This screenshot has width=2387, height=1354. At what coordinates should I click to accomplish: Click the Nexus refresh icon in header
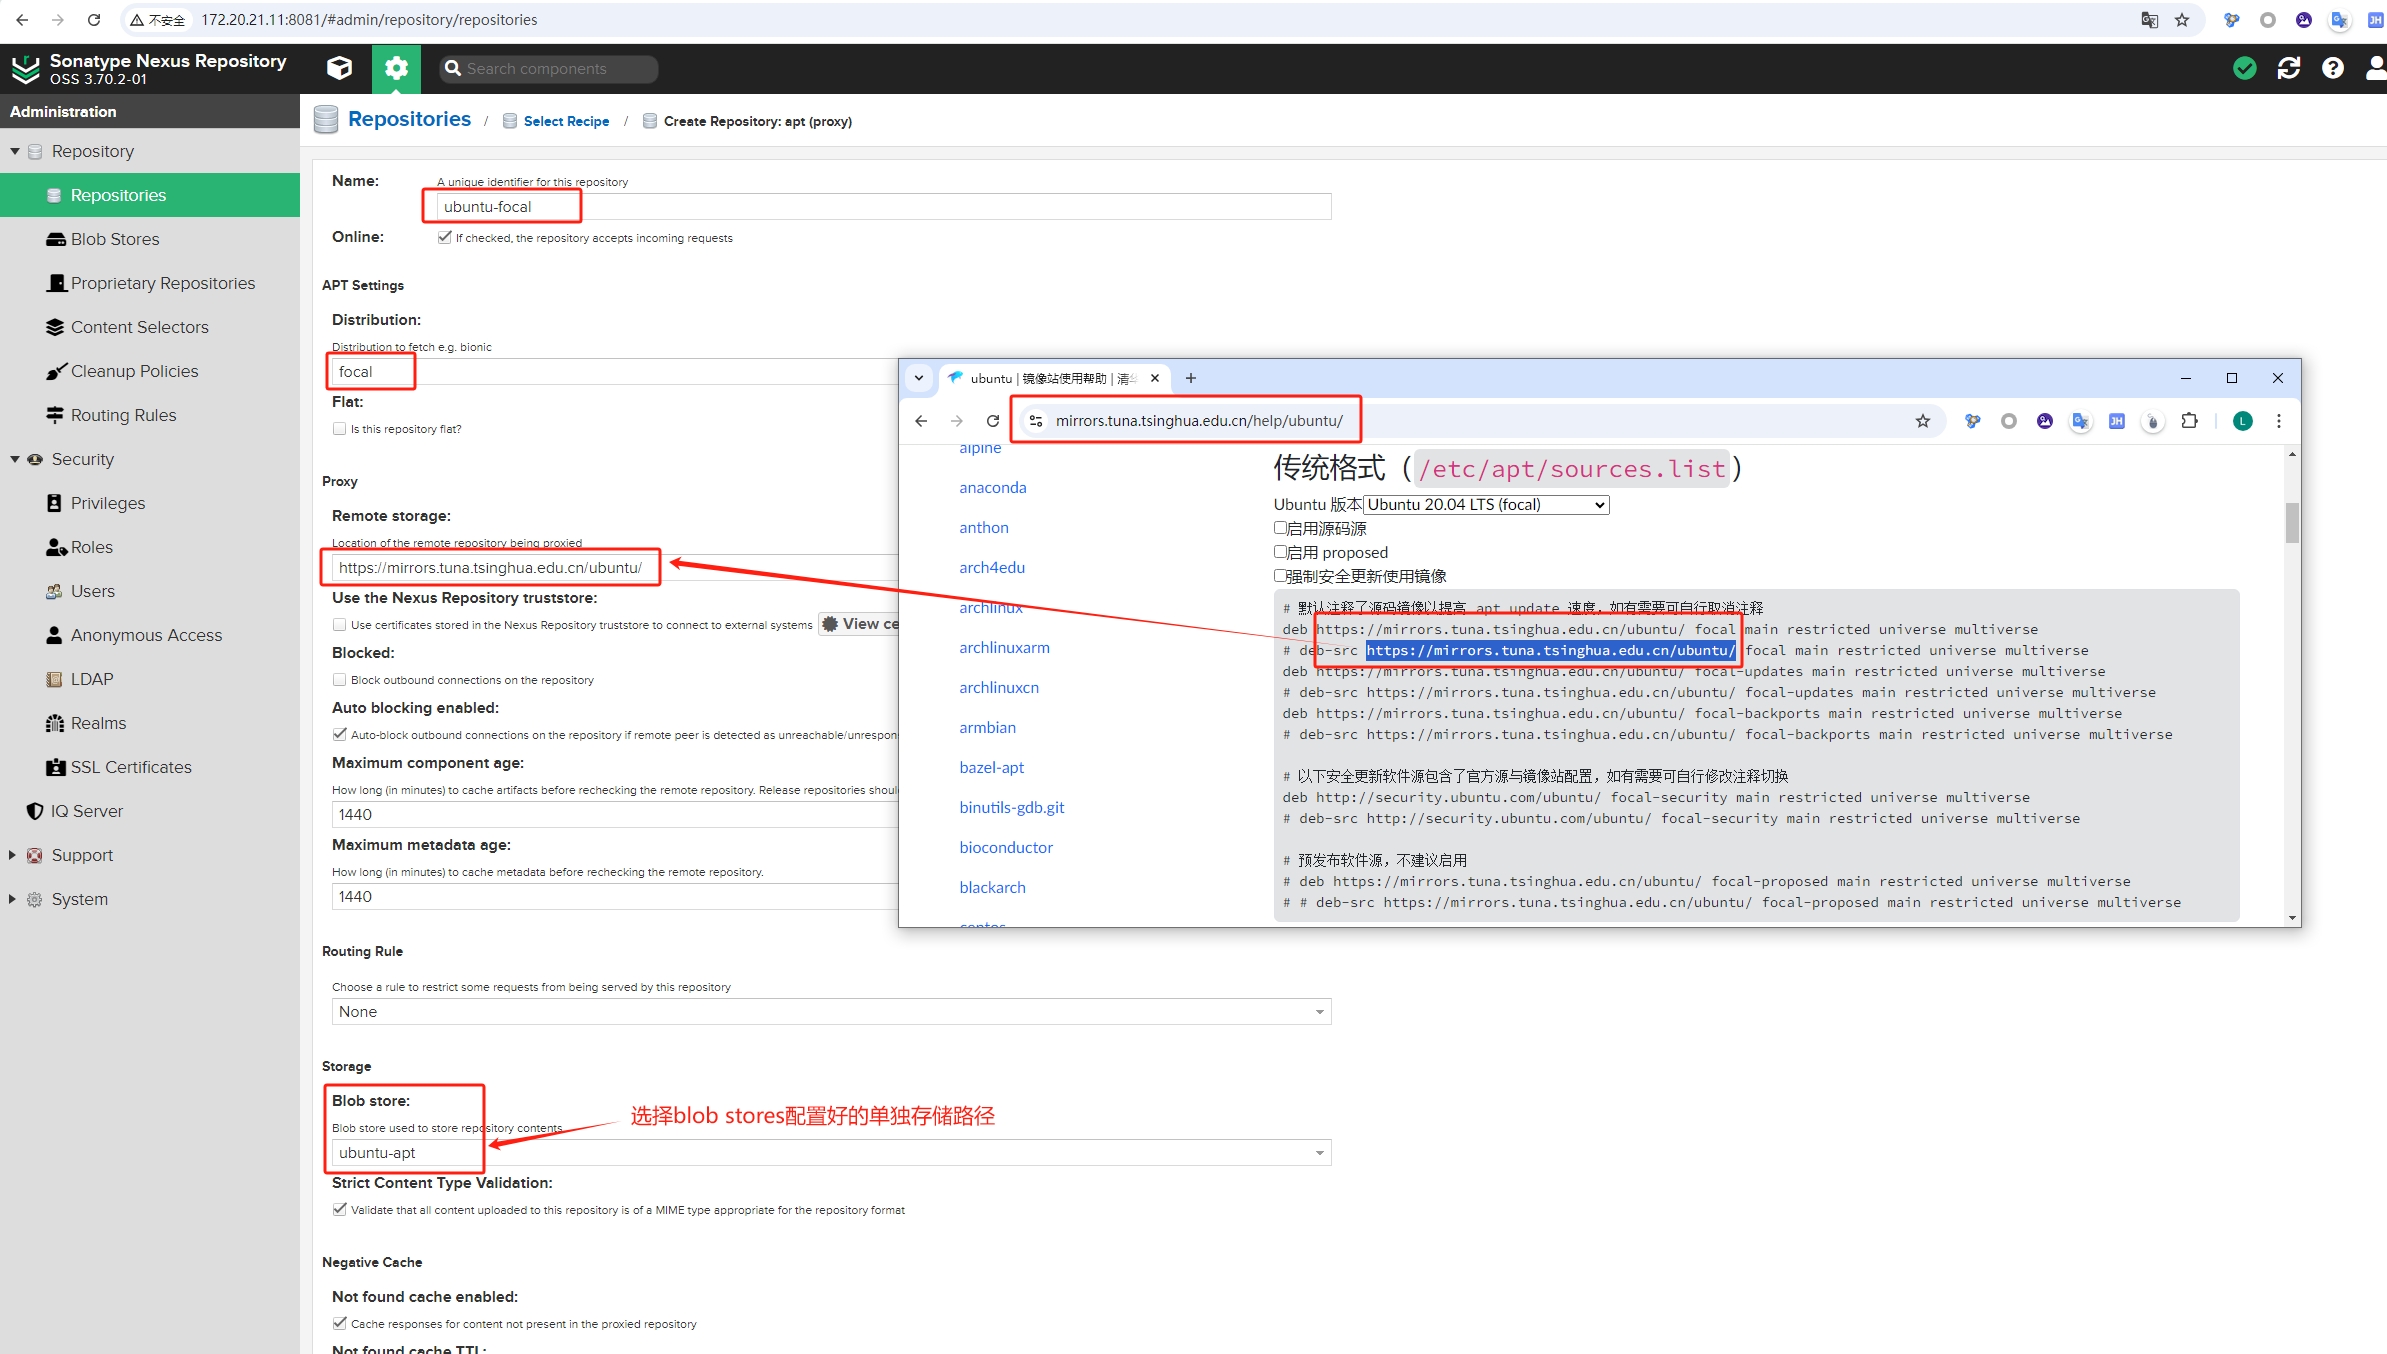pos(2289,68)
